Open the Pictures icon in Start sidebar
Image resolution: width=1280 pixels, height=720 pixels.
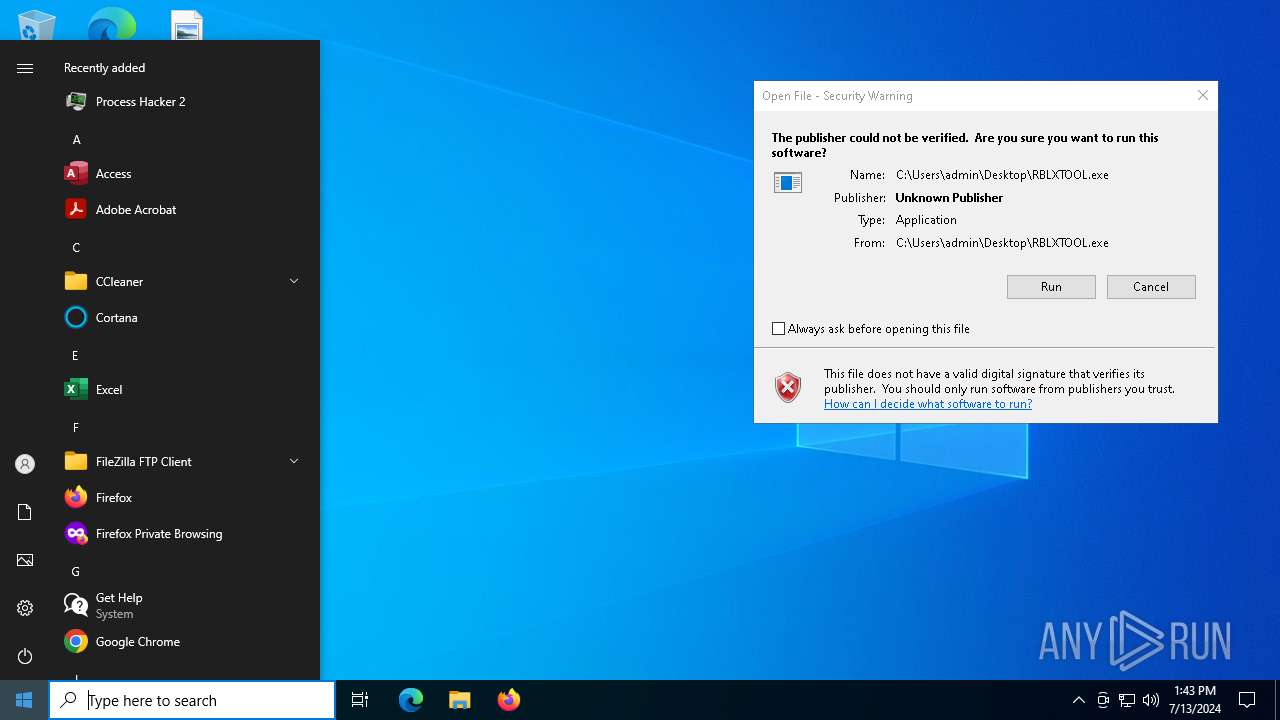click(25, 560)
